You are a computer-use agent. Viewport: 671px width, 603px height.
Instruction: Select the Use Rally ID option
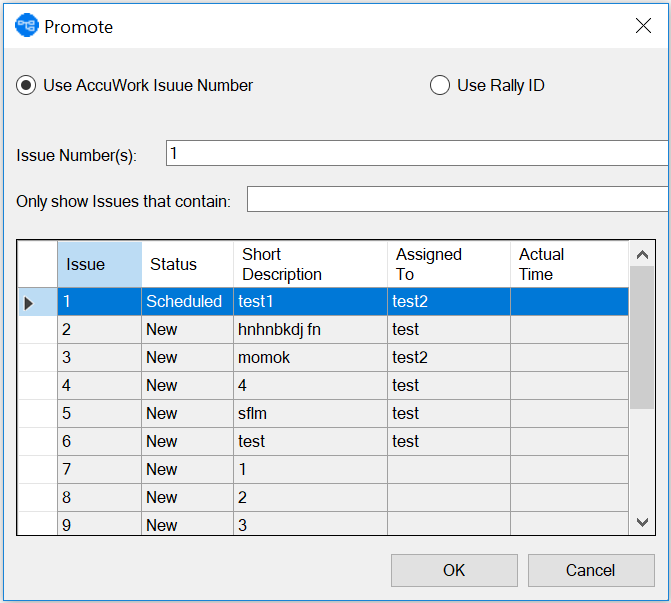point(440,86)
